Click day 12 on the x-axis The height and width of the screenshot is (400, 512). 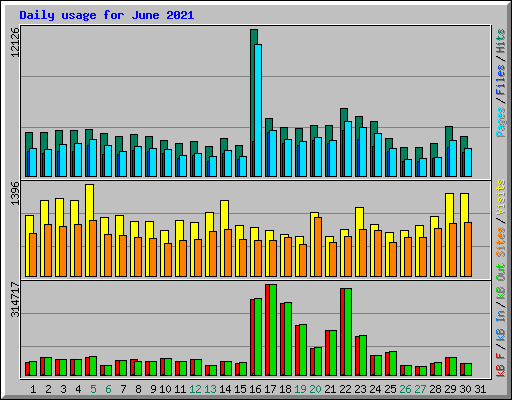tap(195, 389)
